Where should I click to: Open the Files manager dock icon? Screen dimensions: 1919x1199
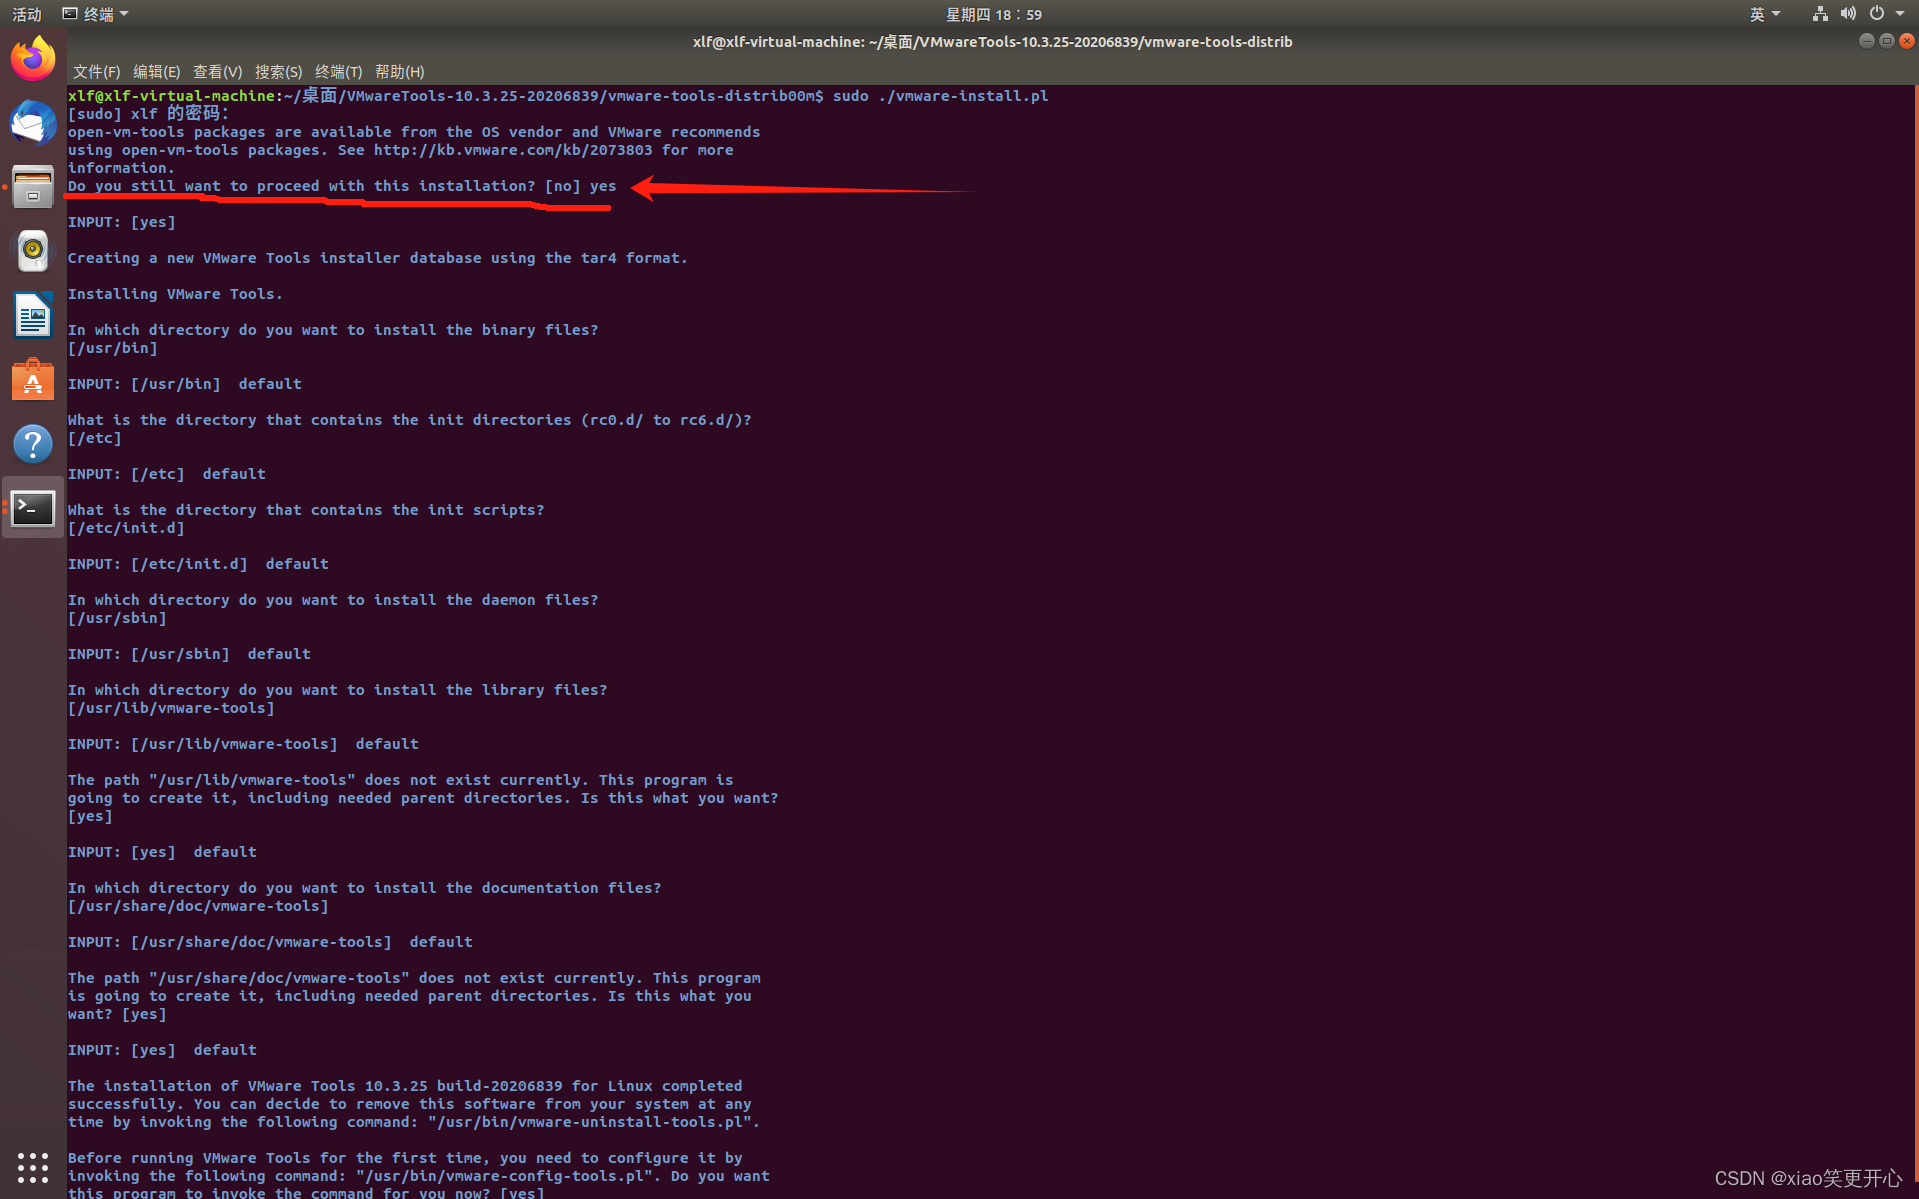(x=33, y=187)
